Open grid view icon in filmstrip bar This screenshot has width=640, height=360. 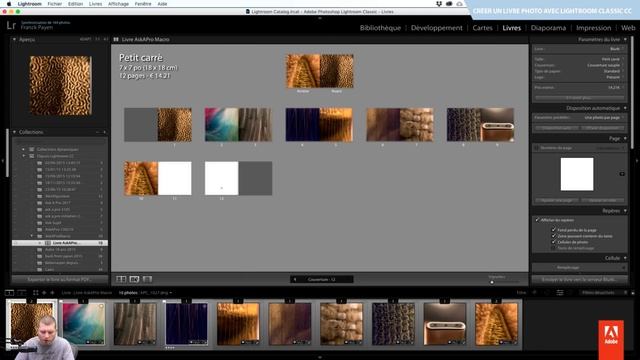pos(36,293)
